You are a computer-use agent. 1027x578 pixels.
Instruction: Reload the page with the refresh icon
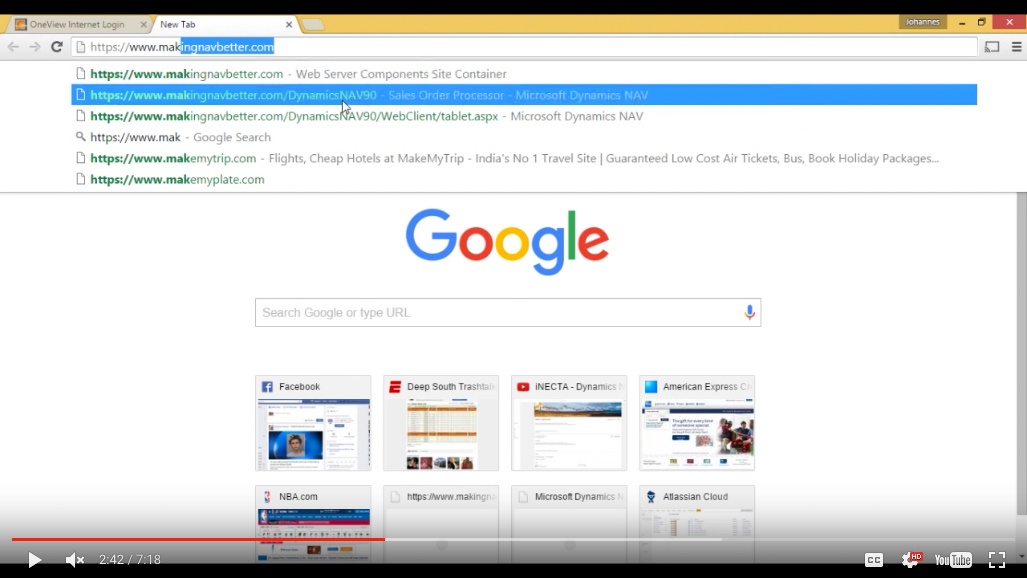tap(57, 47)
